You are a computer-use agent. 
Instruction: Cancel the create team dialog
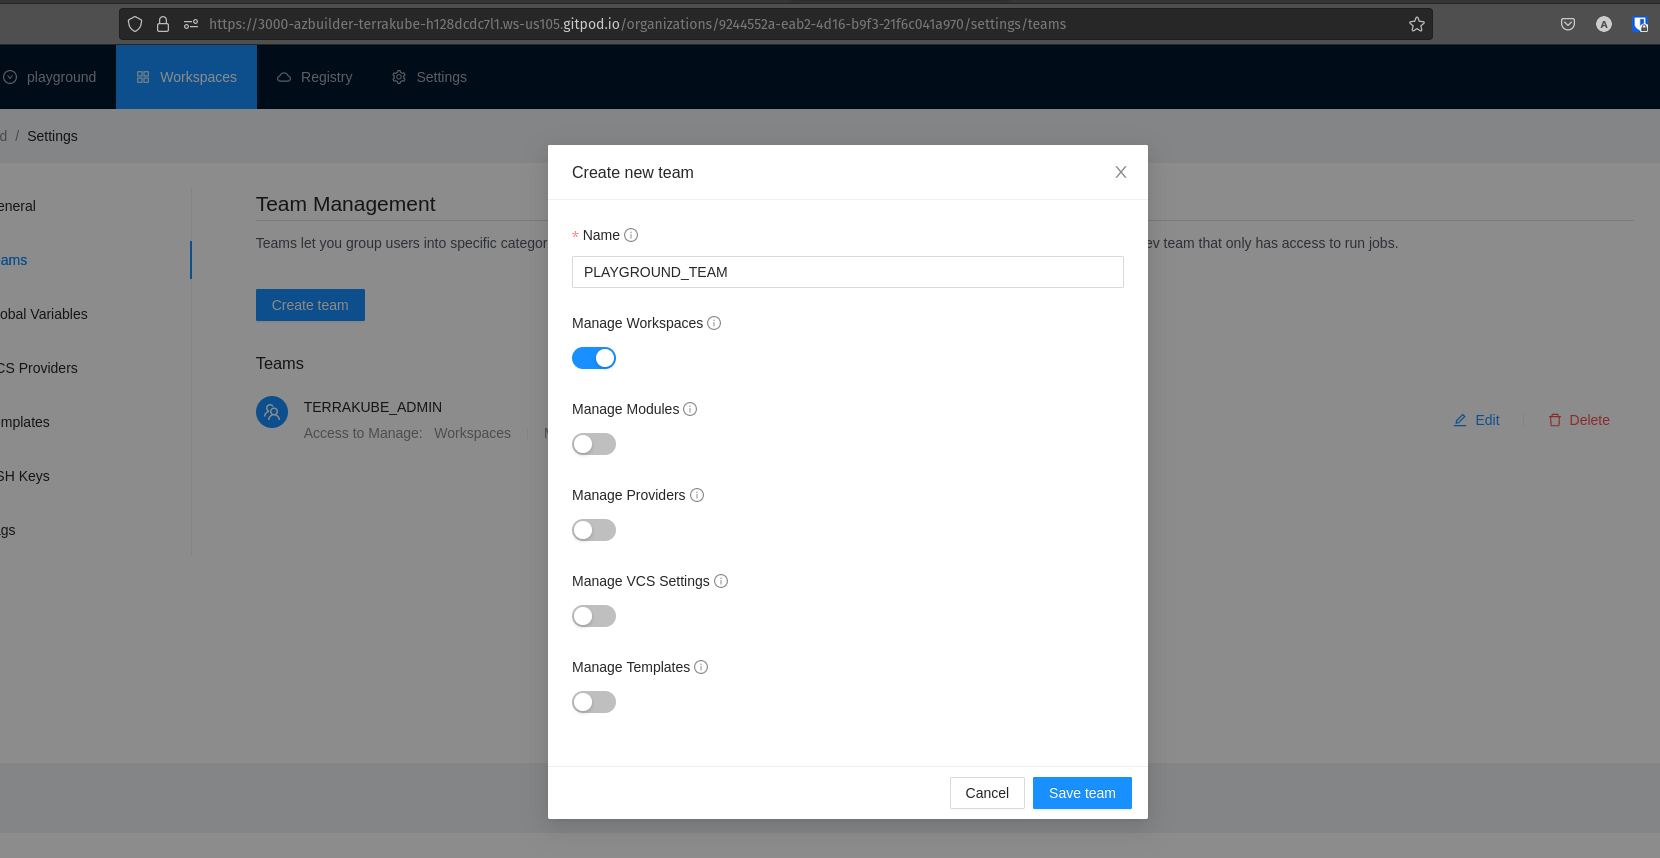pos(987,793)
